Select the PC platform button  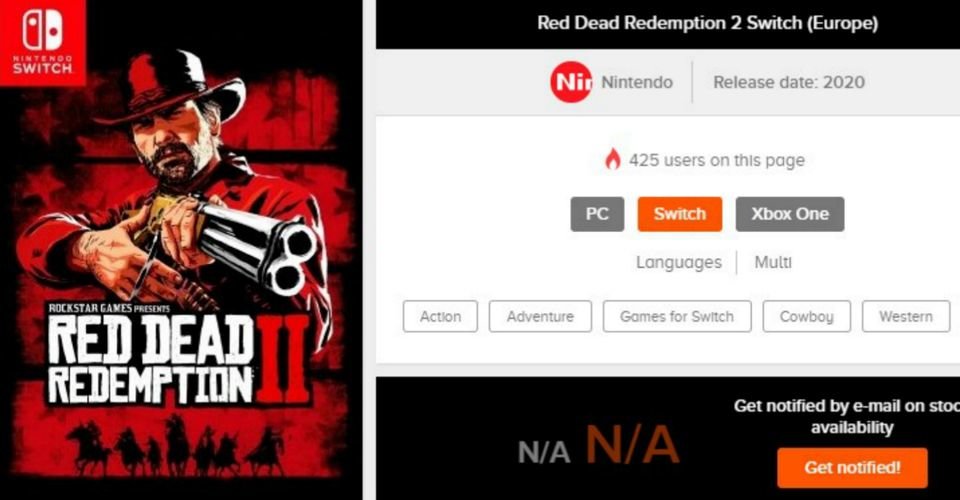pos(597,214)
